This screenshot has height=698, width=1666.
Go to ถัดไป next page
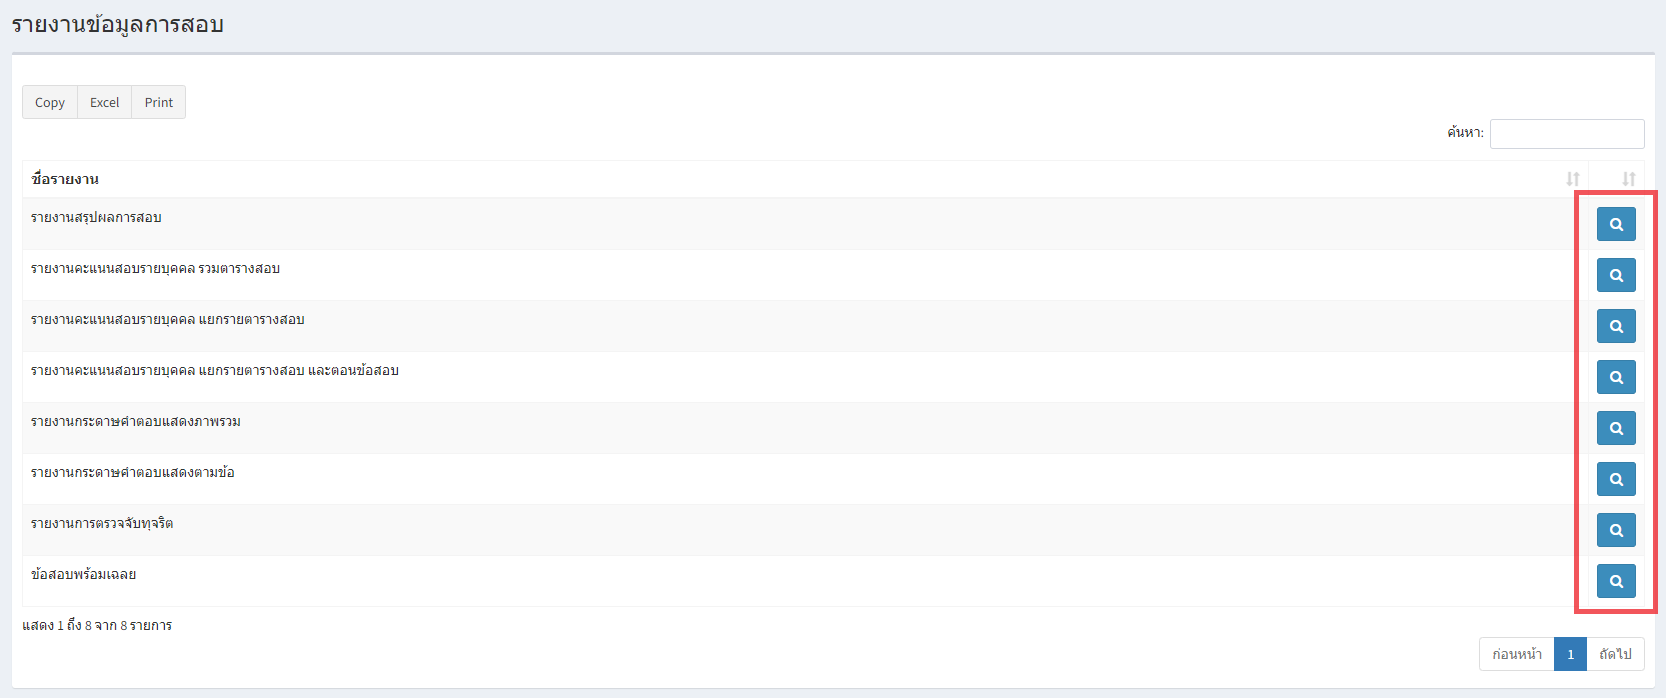pyautogui.click(x=1615, y=654)
